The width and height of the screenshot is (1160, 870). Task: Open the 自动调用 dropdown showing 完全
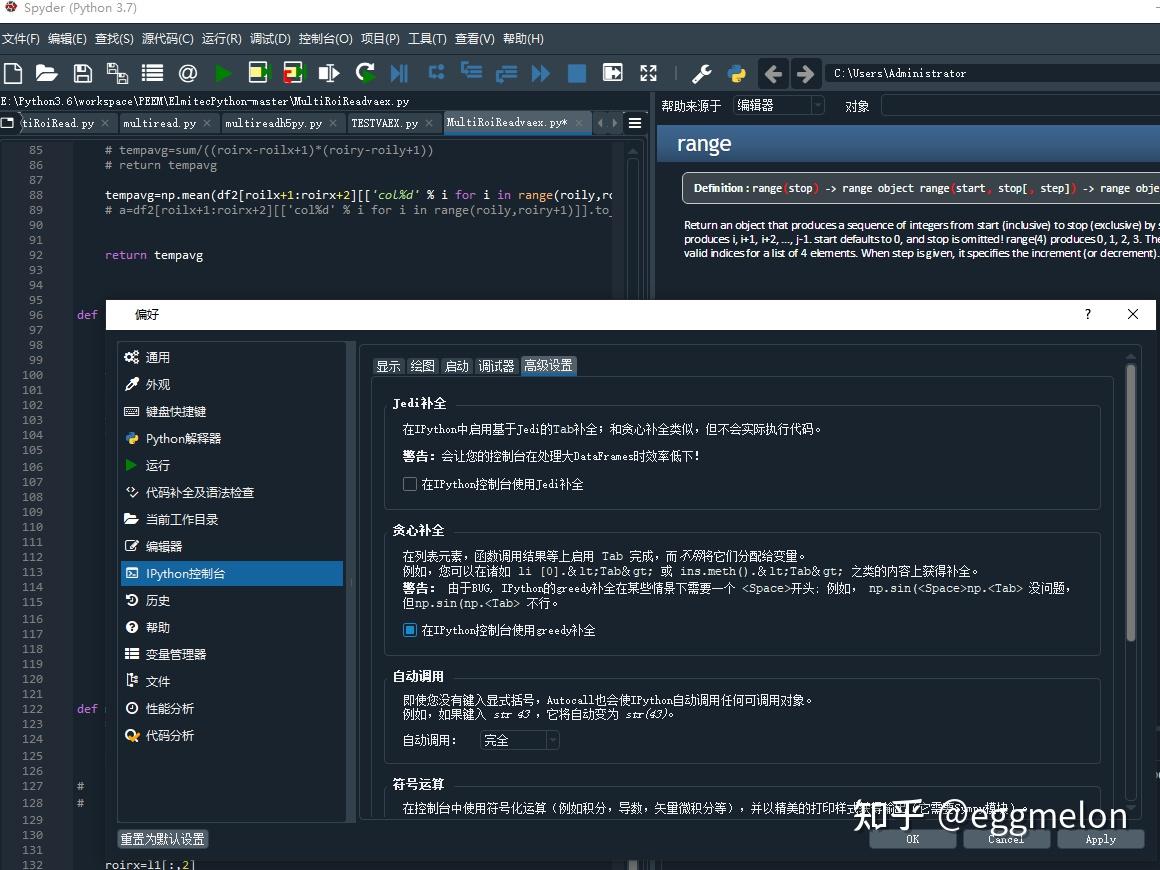(518, 740)
